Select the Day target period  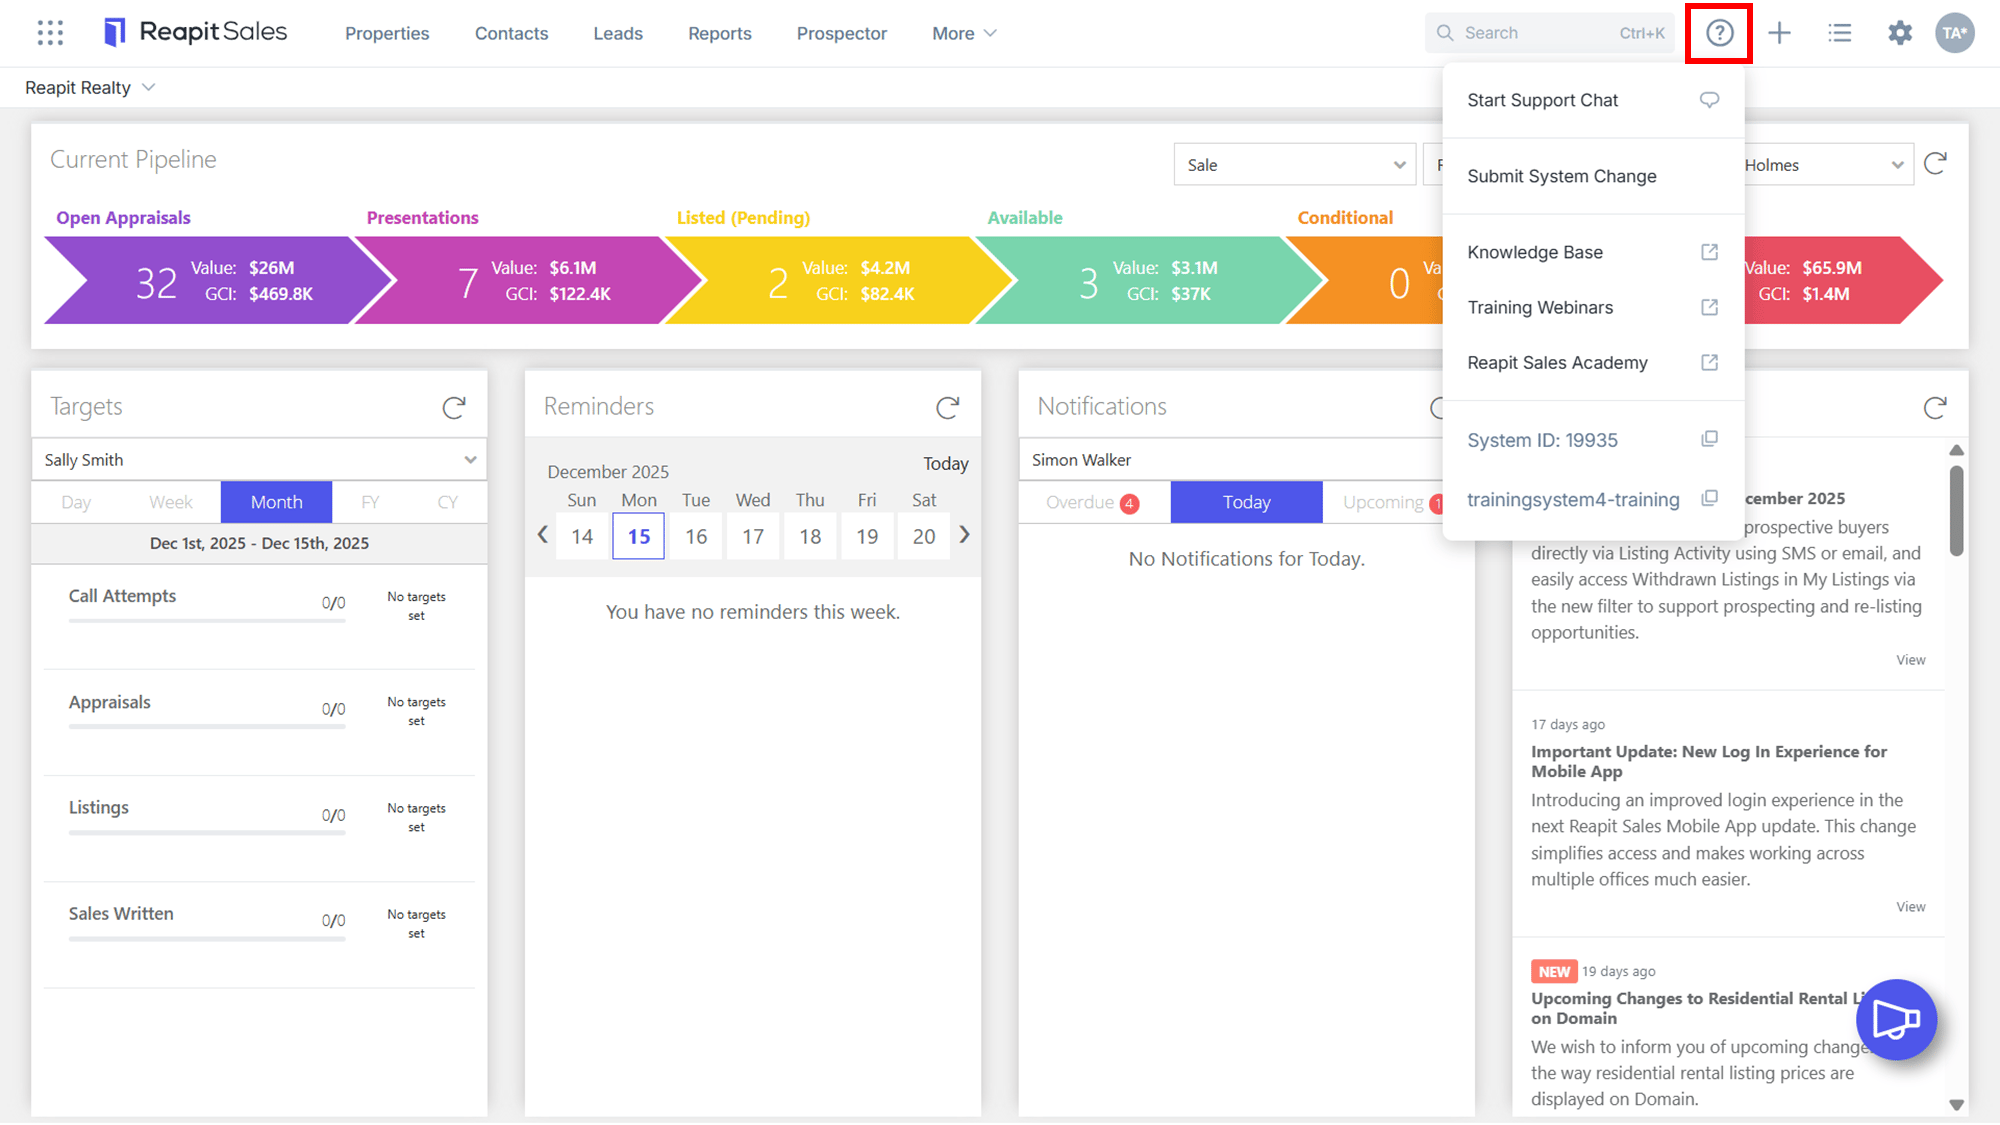tap(76, 502)
